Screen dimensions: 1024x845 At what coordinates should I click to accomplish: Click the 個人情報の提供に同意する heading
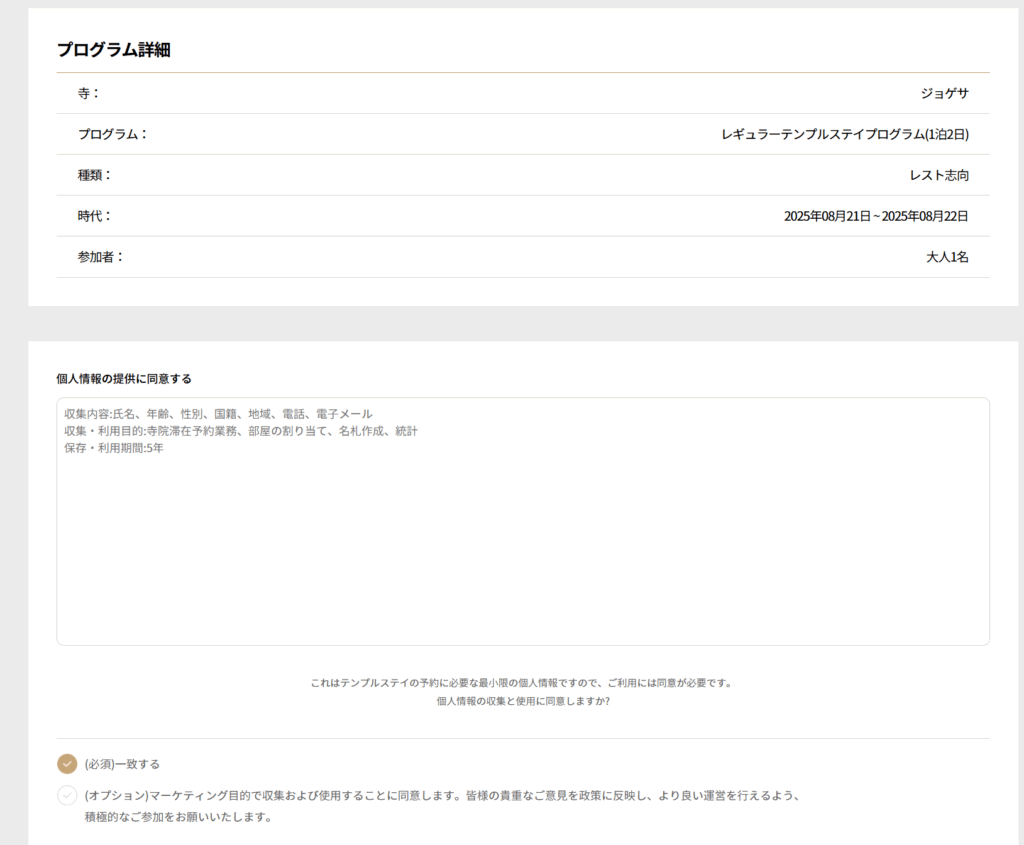pos(124,379)
